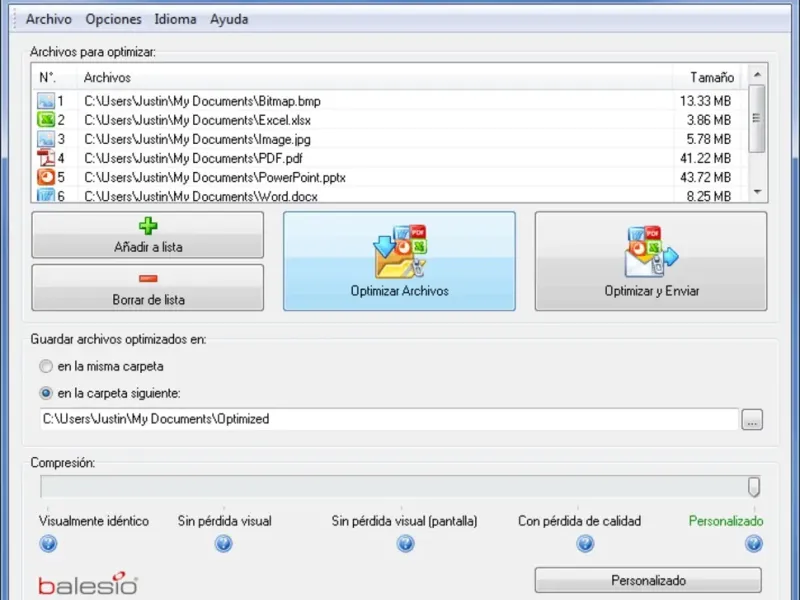Select 'en la carpeta siguiente' radio option
This screenshot has height=600, width=800.
tap(46, 393)
